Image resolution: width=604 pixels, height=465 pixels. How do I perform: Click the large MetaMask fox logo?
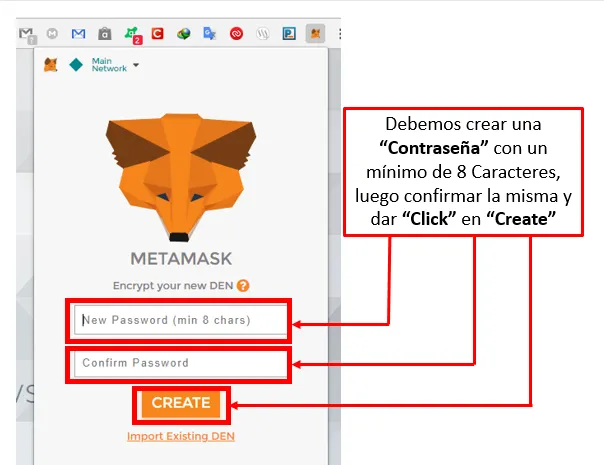pos(181,177)
